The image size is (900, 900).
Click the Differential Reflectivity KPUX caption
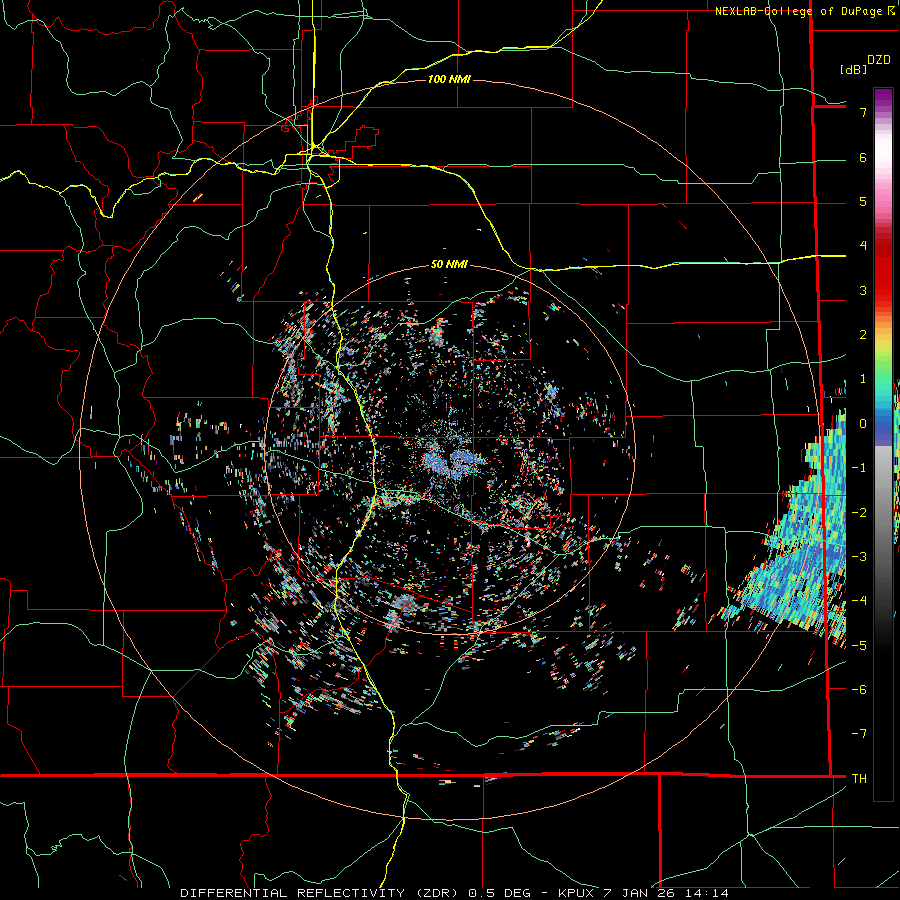click(455, 893)
